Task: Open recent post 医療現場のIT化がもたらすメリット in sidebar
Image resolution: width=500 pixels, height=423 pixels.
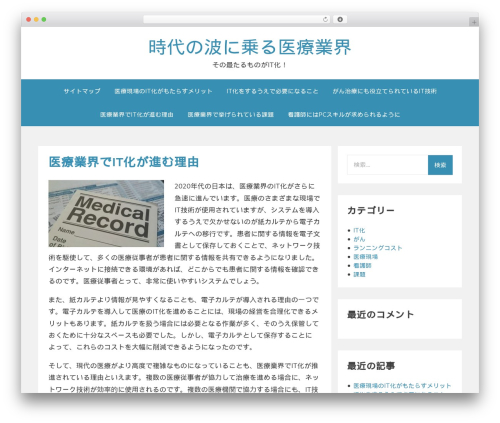Action: 402,385
